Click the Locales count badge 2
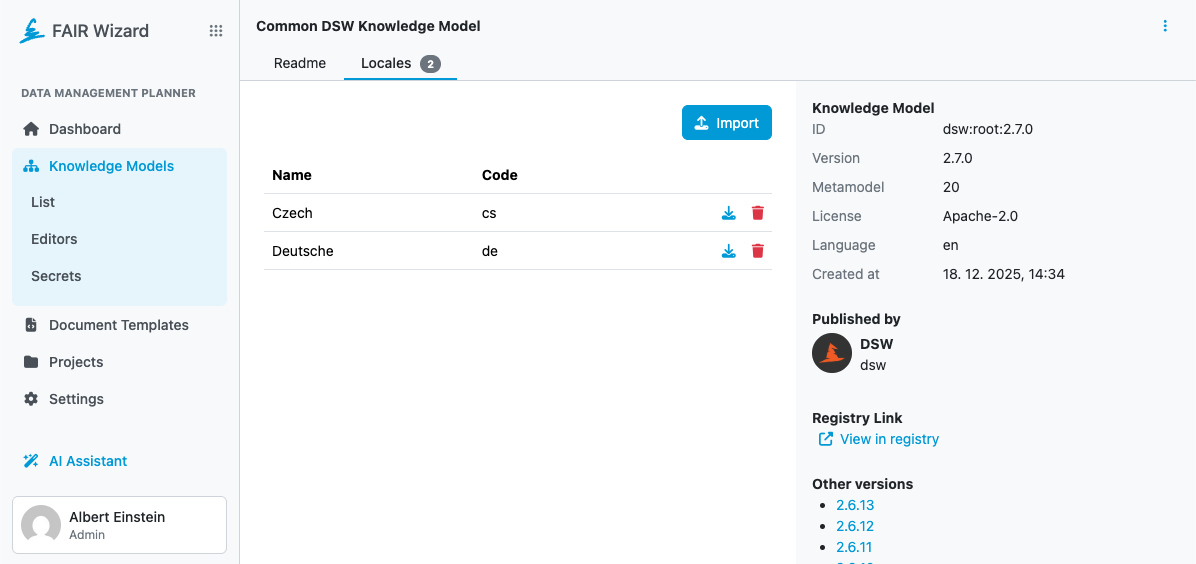1196x564 pixels. 430,64
